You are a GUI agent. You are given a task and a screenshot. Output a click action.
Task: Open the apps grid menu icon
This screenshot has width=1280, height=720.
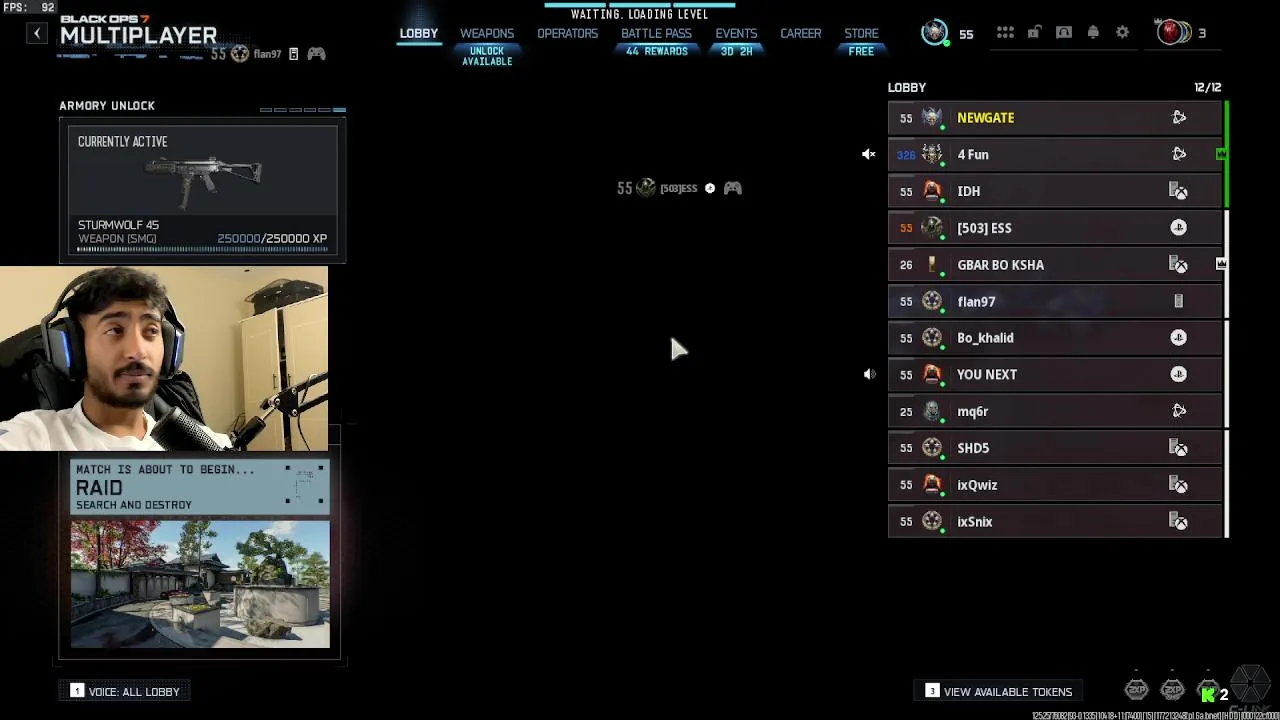[x=1005, y=33]
